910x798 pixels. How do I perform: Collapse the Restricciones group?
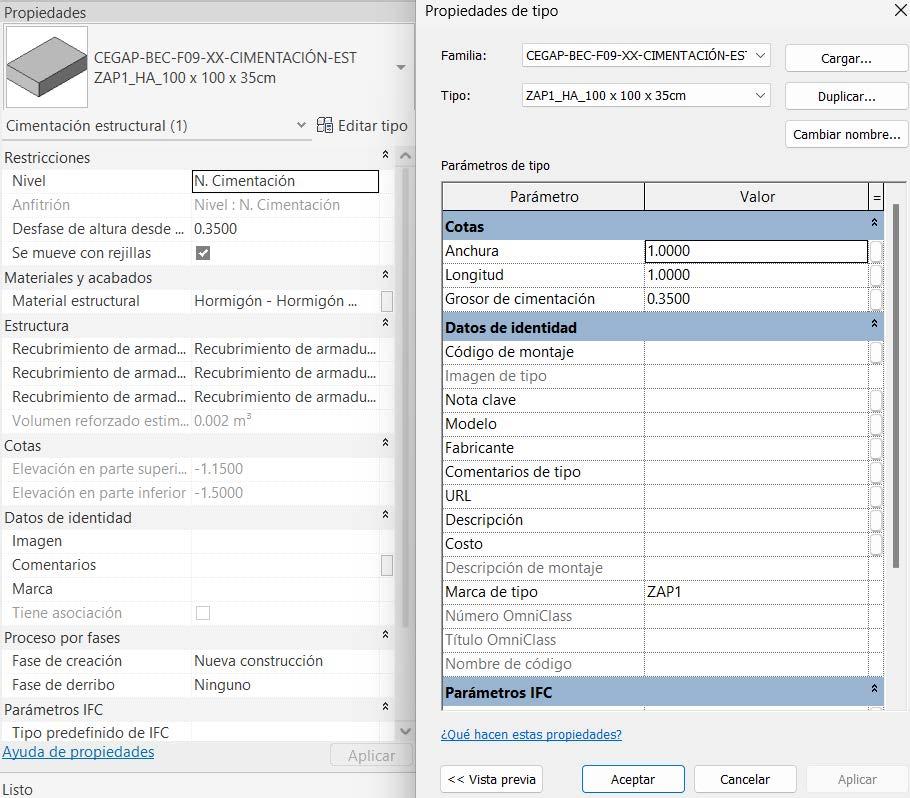(385, 154)
